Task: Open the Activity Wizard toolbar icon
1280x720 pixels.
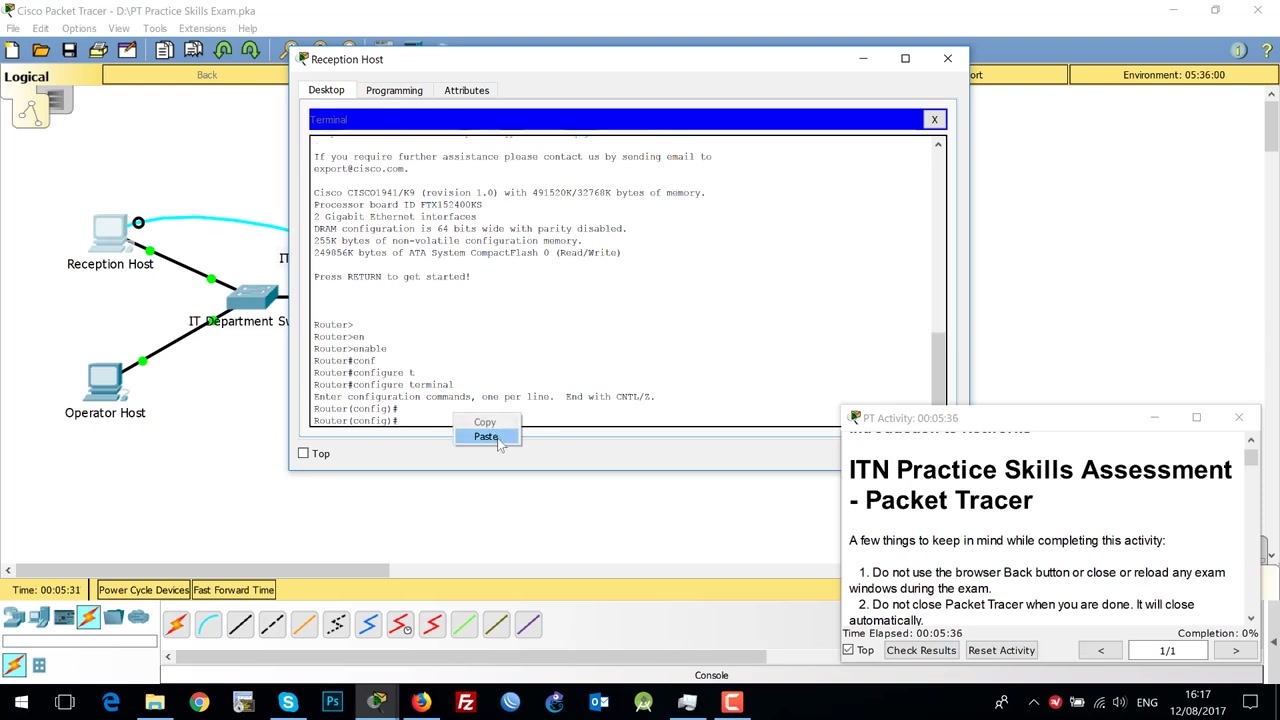Action: pos(127,50)
